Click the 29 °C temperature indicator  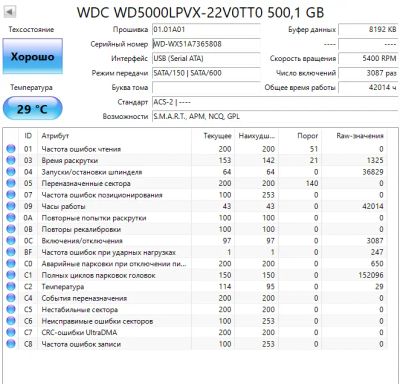point(32,108)
